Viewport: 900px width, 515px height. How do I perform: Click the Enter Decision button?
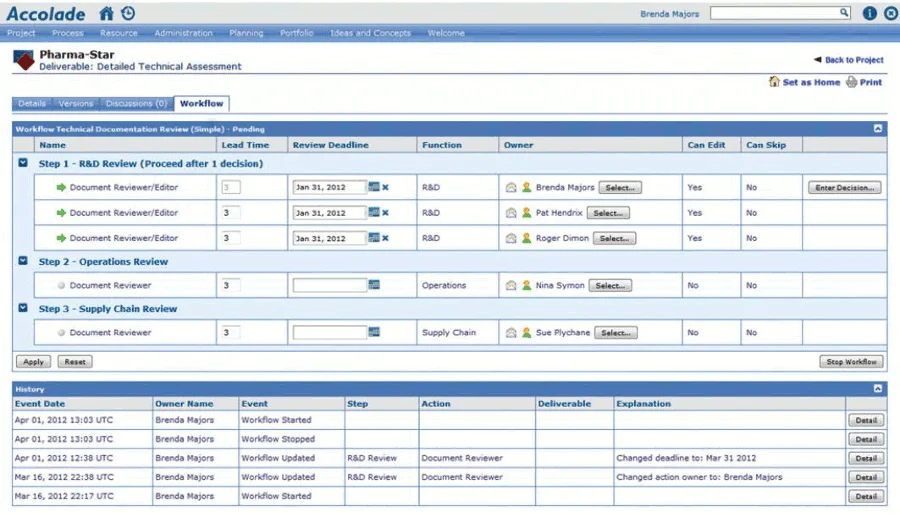tap(844, 188)
